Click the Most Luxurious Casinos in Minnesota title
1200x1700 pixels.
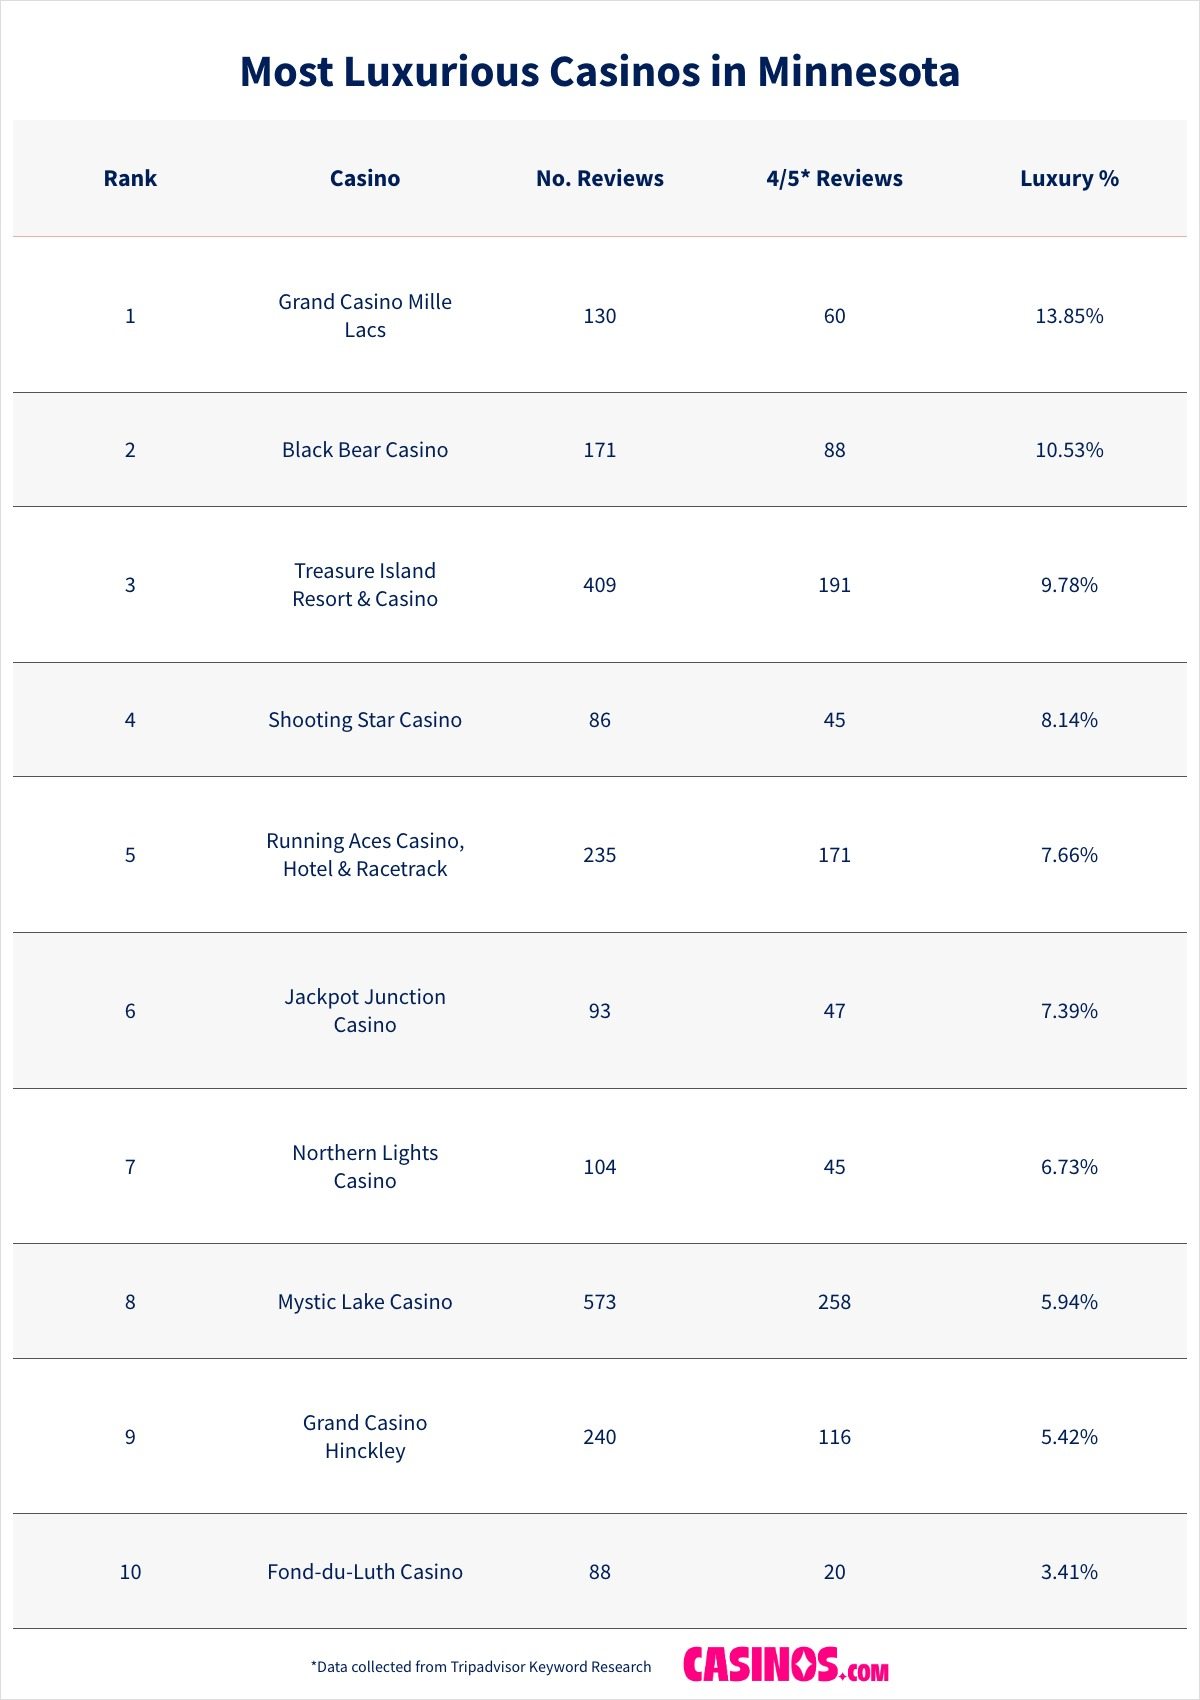point(600,72)
